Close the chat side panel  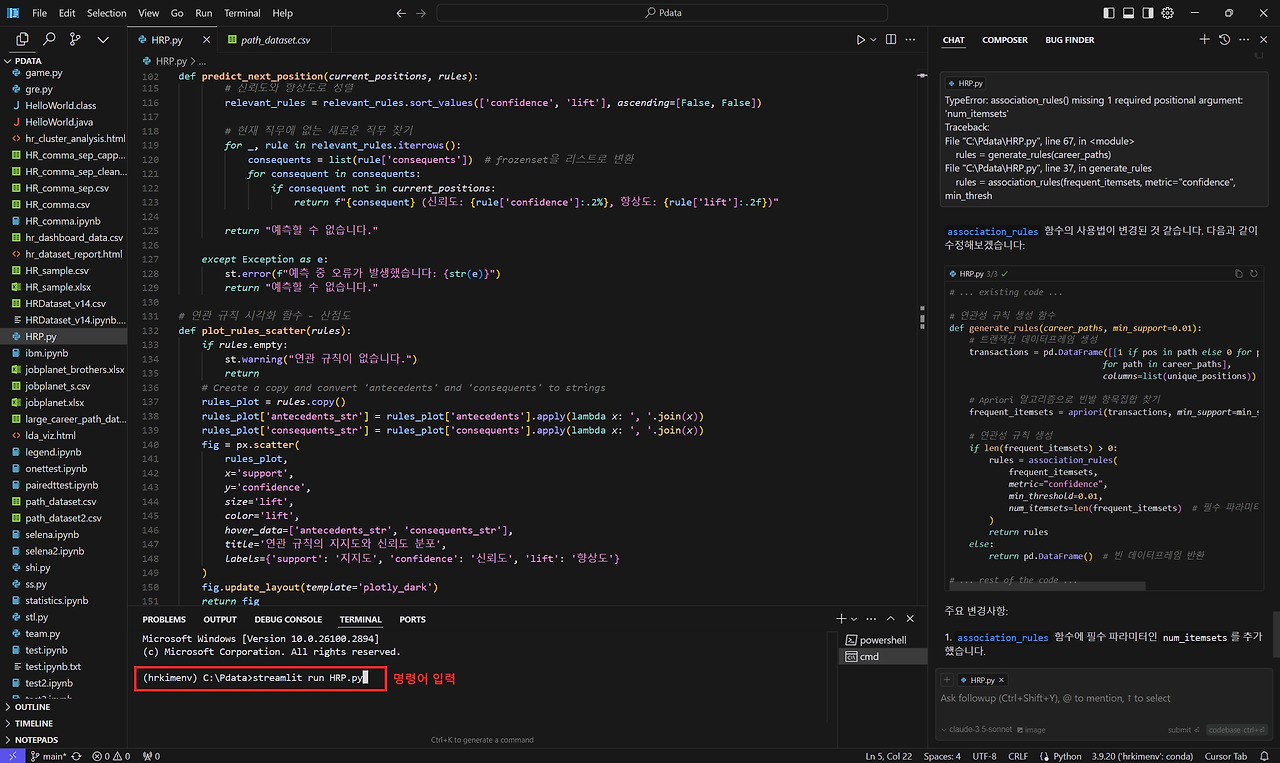tap(1262, 40)
